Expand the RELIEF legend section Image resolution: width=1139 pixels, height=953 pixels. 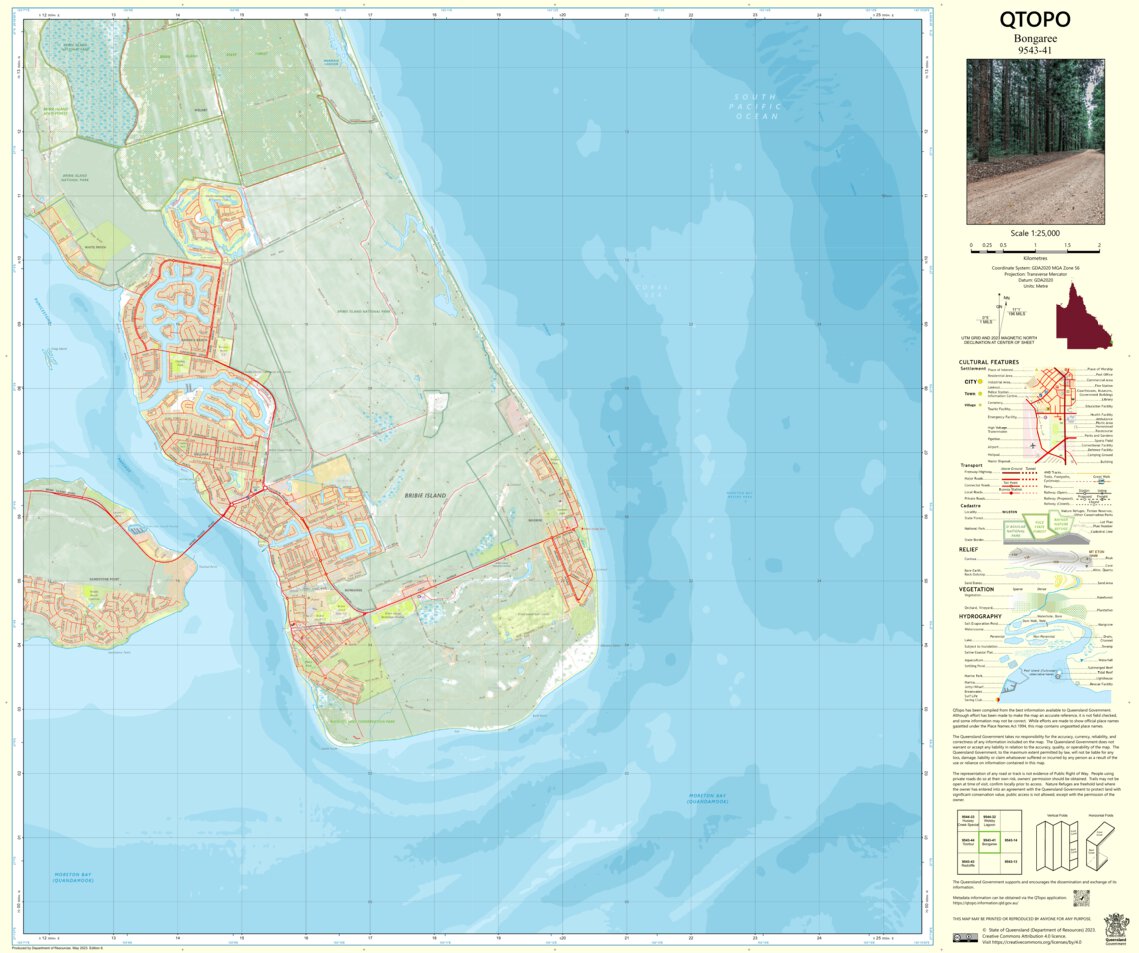pyautogui.click(x=969, y=549)
